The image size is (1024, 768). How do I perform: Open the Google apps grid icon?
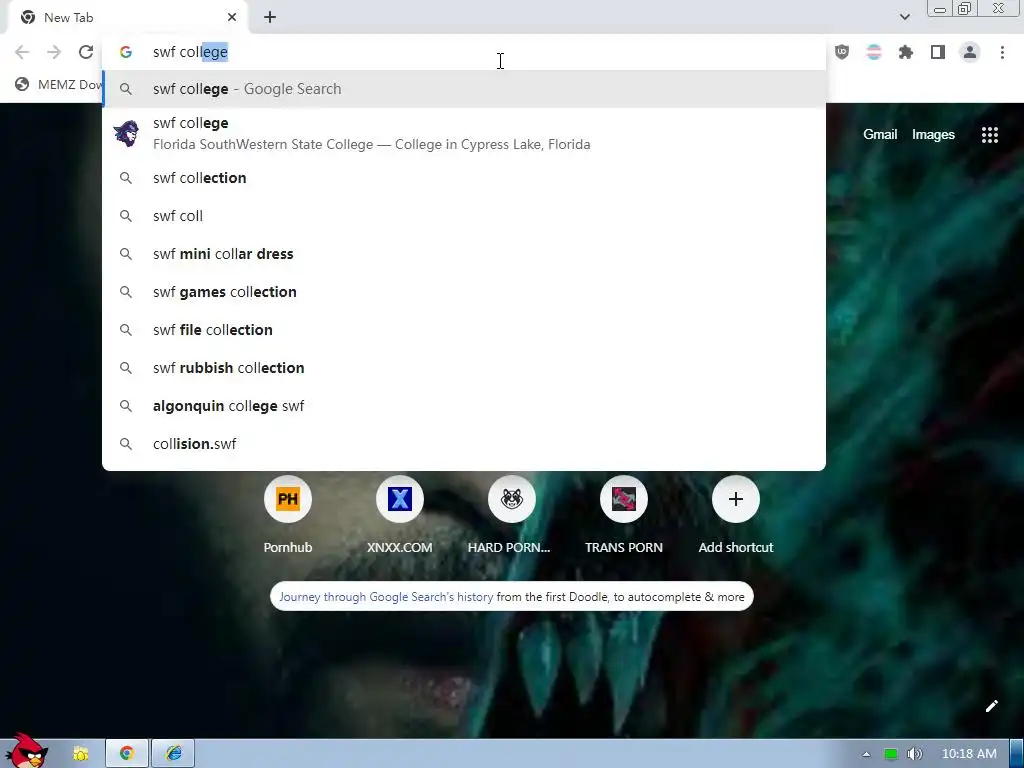pyautogui.click(x=989, y=135)
